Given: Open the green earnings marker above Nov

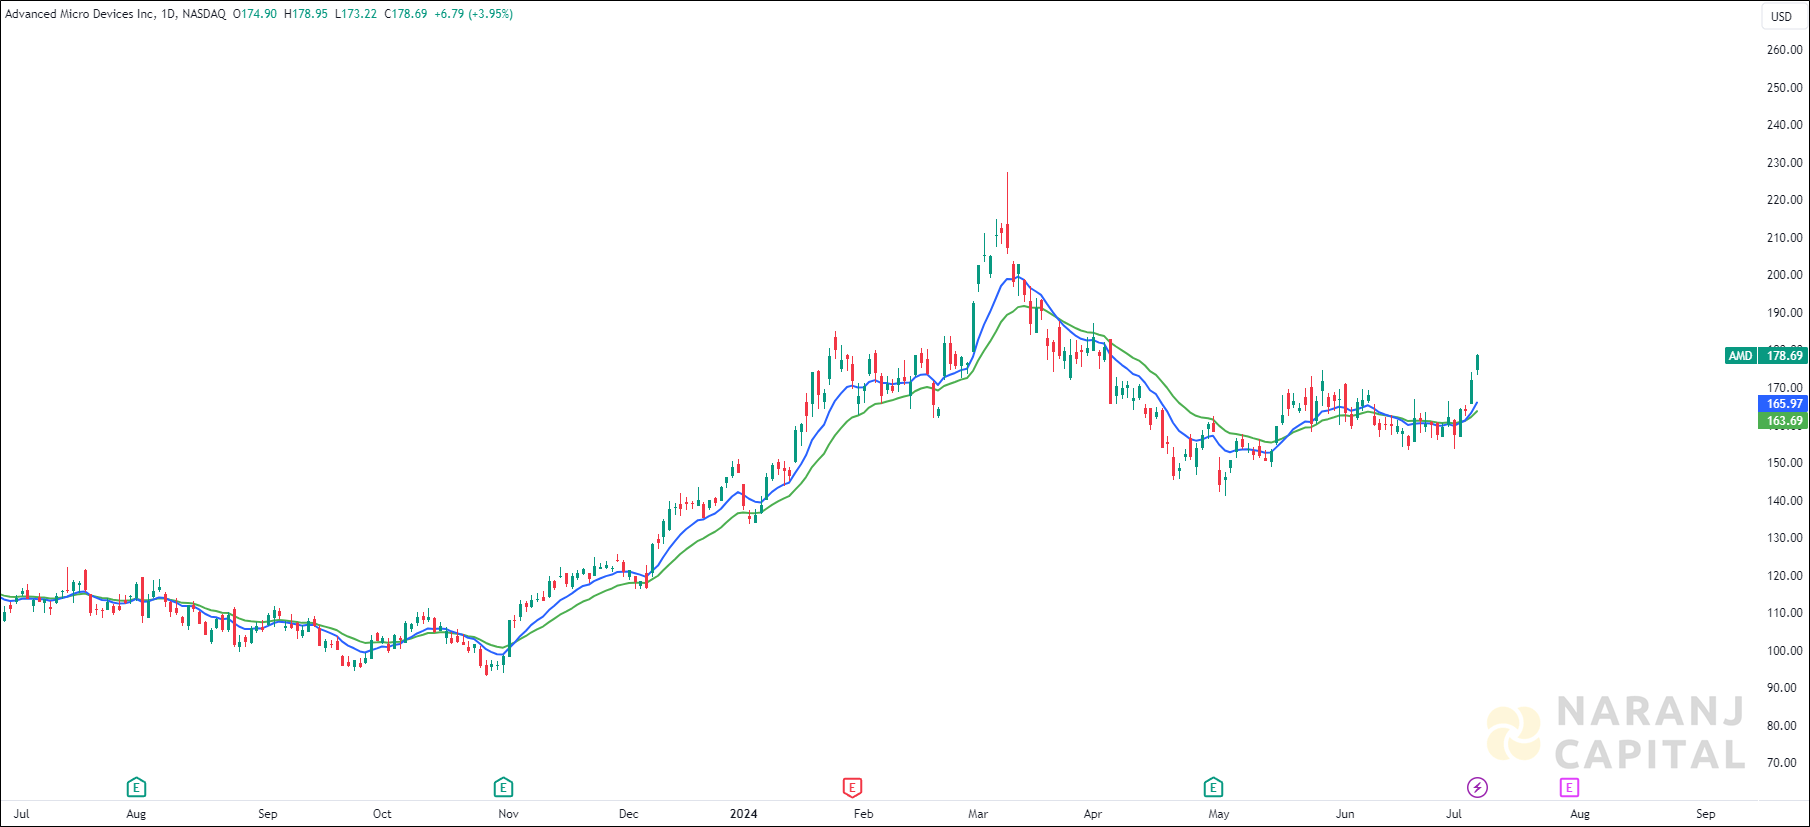Looking at the screenshot, I should tap(503, 787).
